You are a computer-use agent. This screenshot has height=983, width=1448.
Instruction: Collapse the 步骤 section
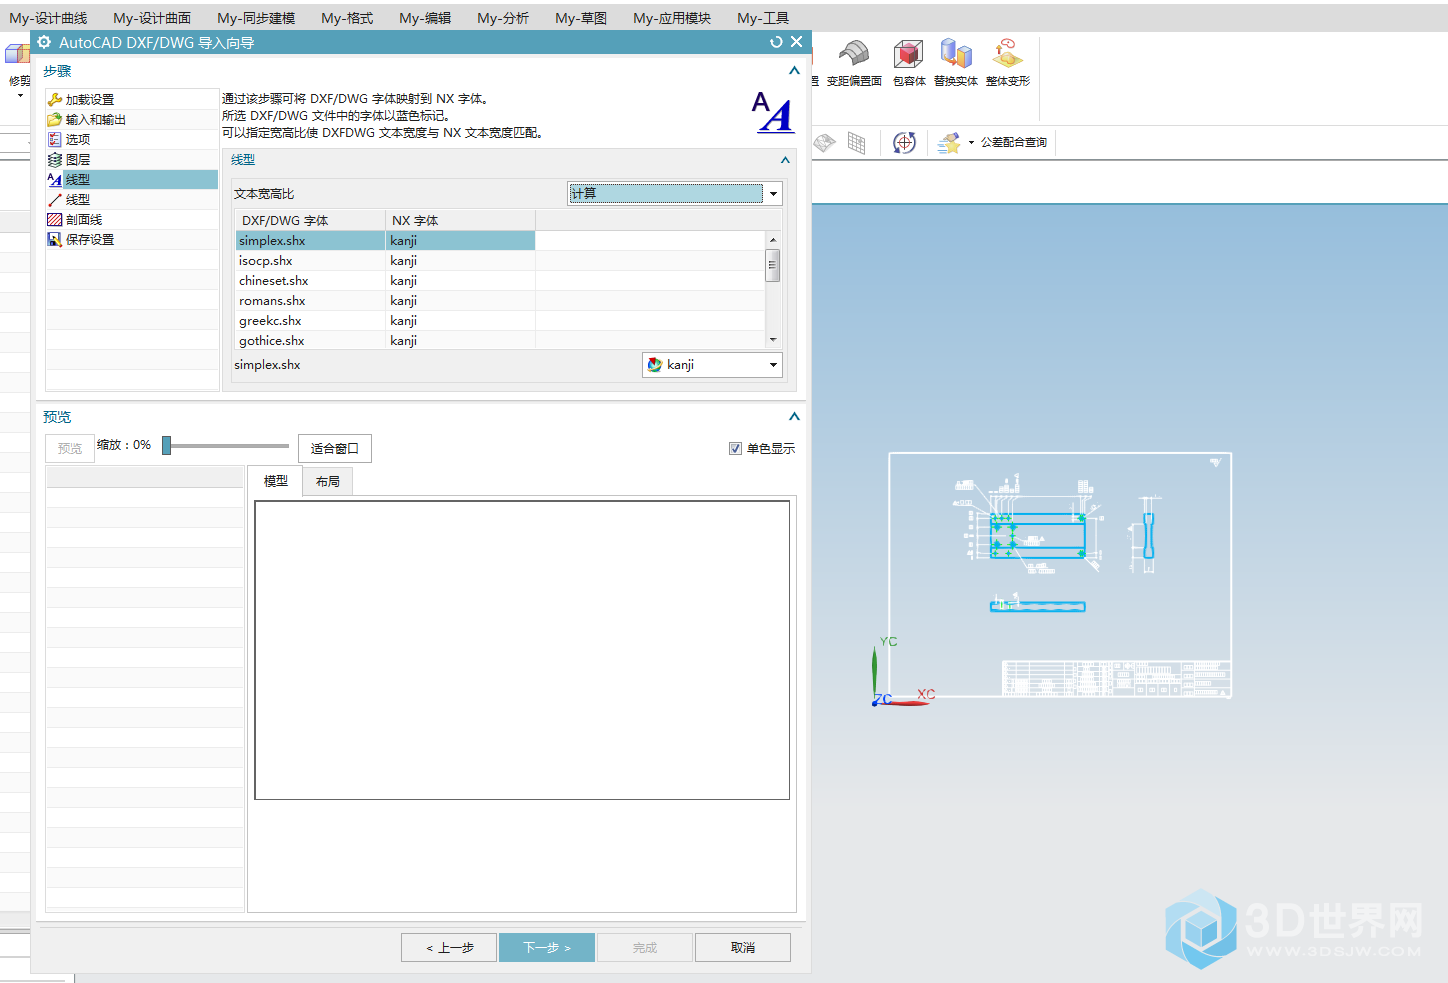pyautogui.click(x=794, y=71)
